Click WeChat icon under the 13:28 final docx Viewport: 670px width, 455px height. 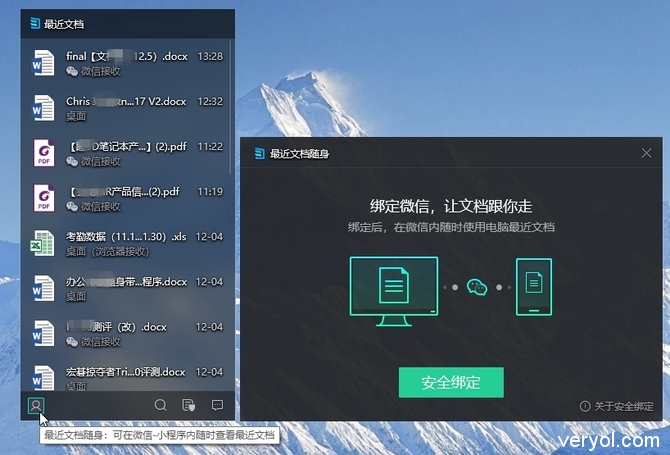point(72,71)
